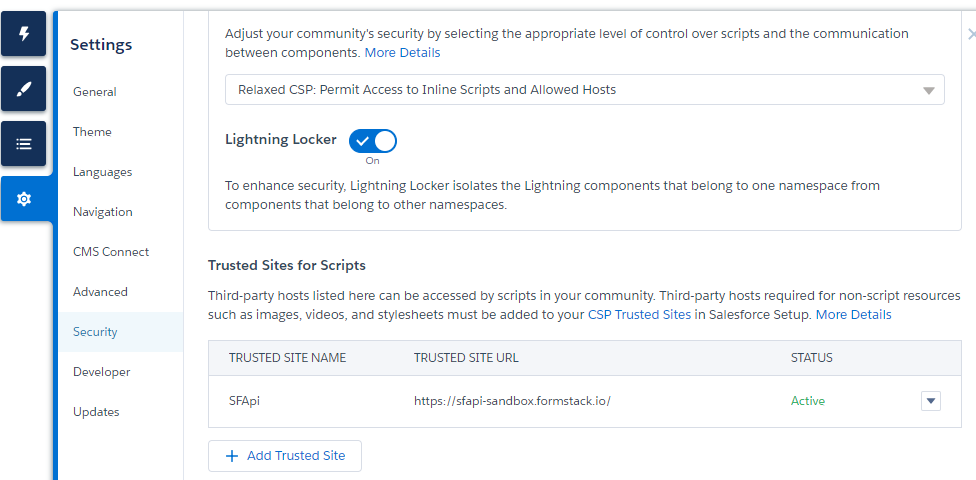This screenshot has height=480, width=976.
Task: Open the Updates settings tab
Action: [x=96, y=412]
